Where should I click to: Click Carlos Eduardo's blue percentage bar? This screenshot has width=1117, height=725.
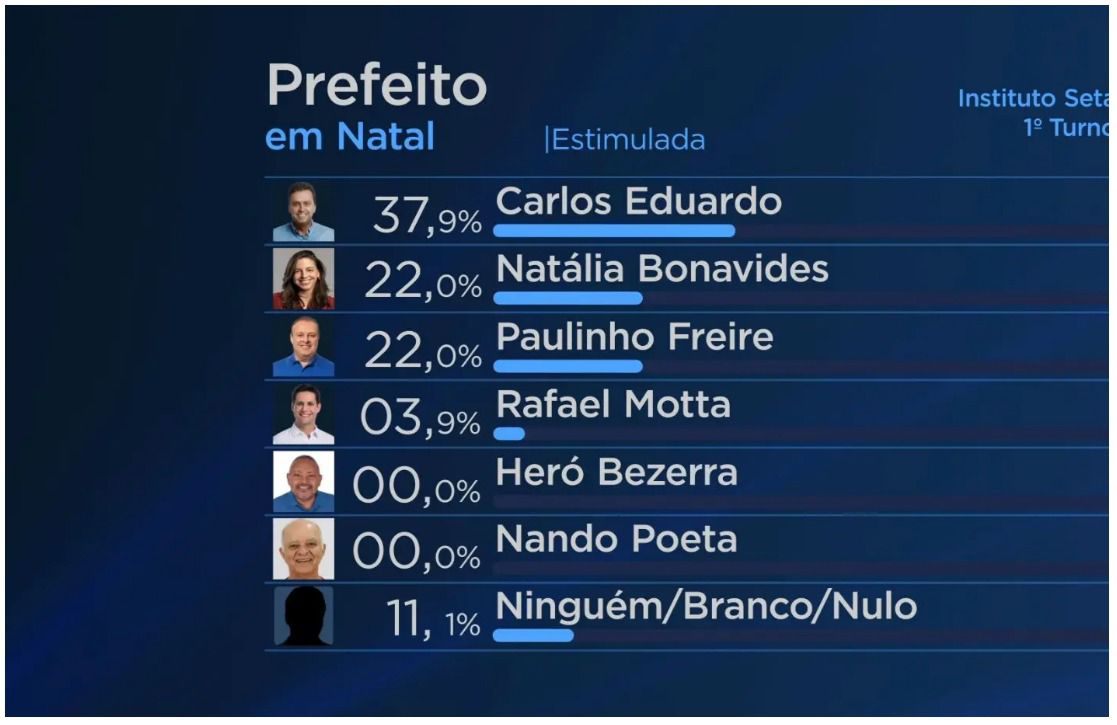click(x=614, y=231)
